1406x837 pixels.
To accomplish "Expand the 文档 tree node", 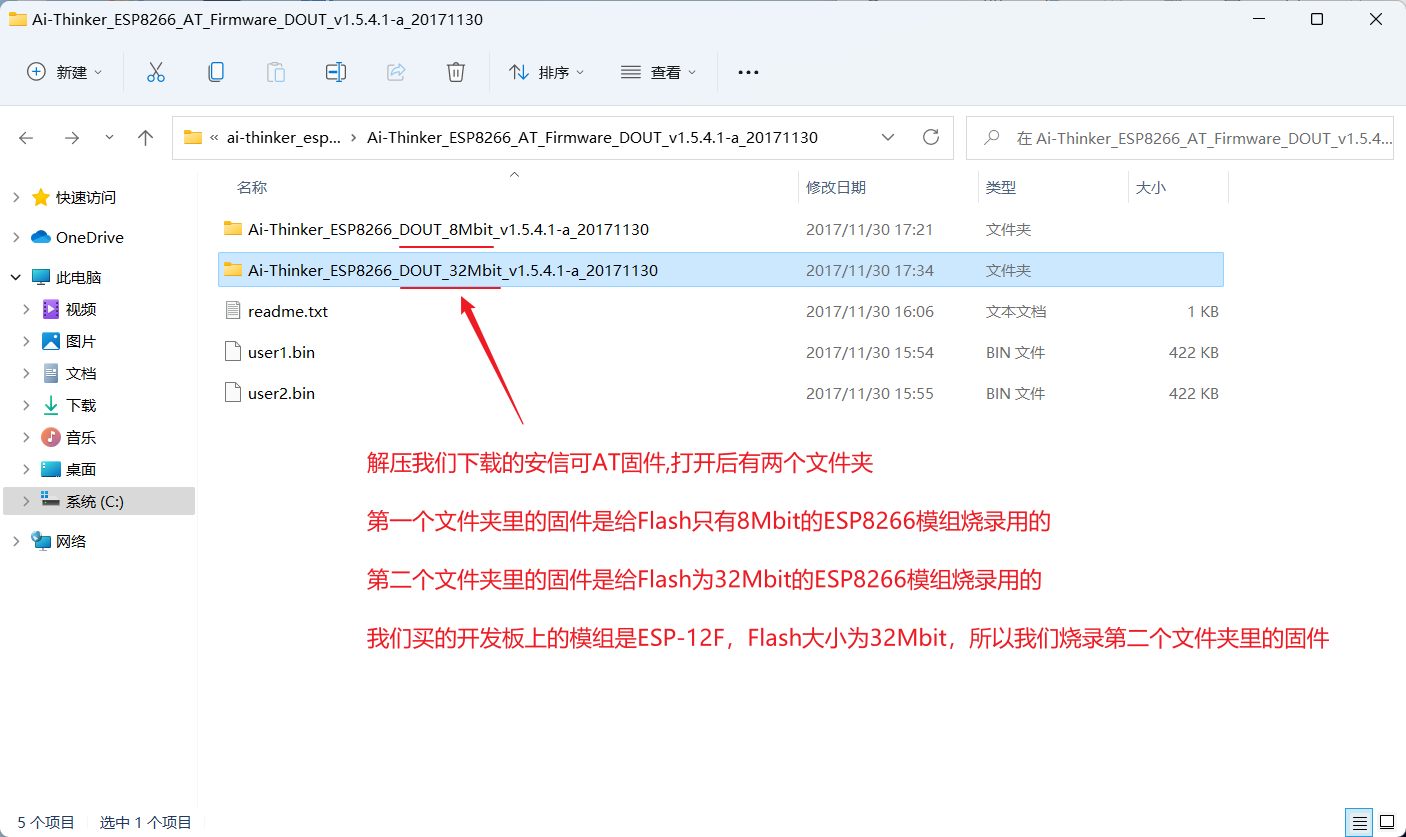I will tap(27, 373).
